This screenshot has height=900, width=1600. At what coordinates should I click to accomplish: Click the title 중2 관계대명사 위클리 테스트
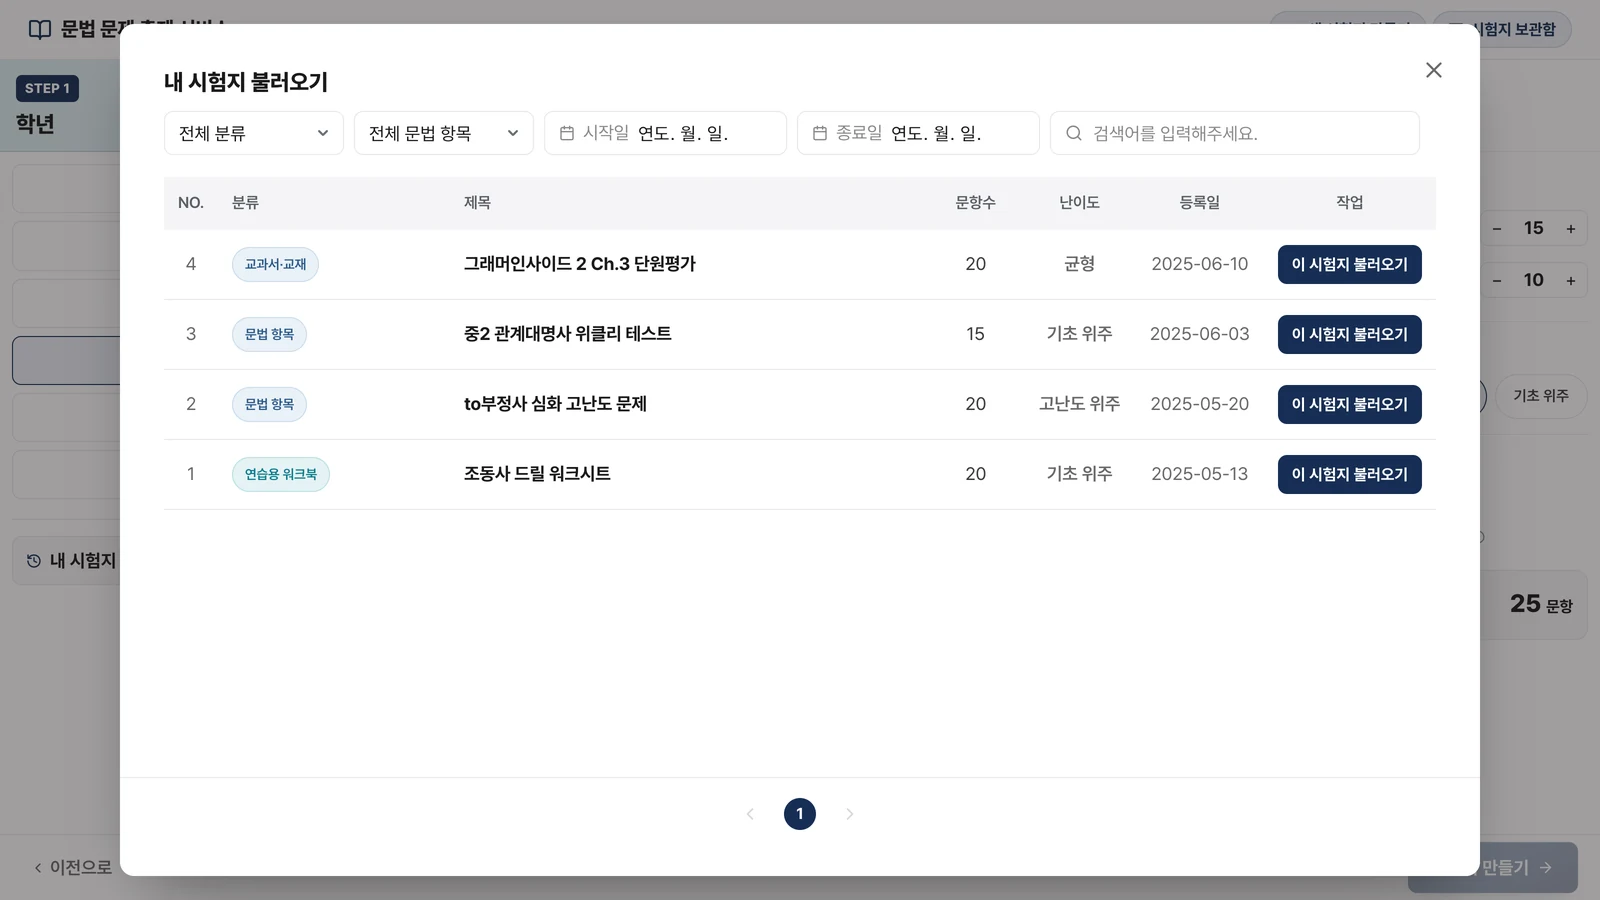pos(568,334)
